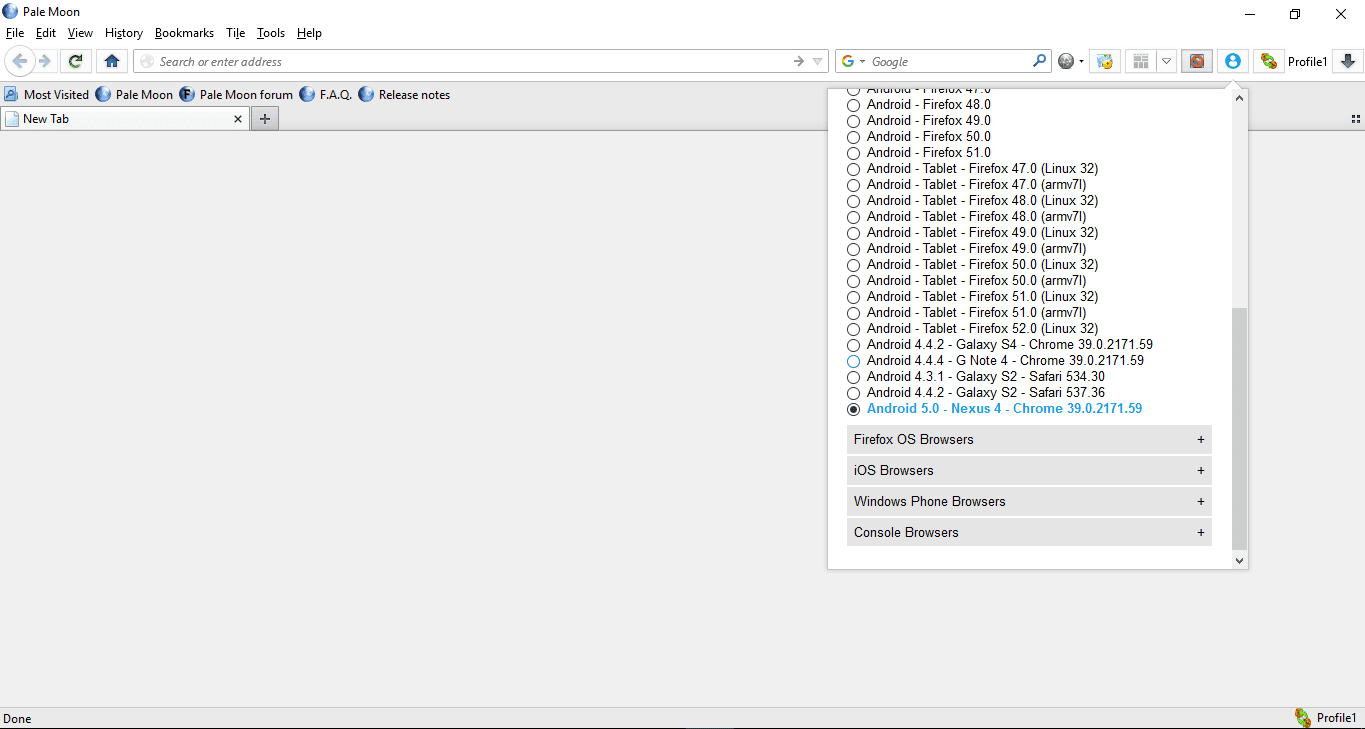
Task: Select Galaxy S4 Chrome 39.0.2171.59 agent
Action: [x=853, y=345]
